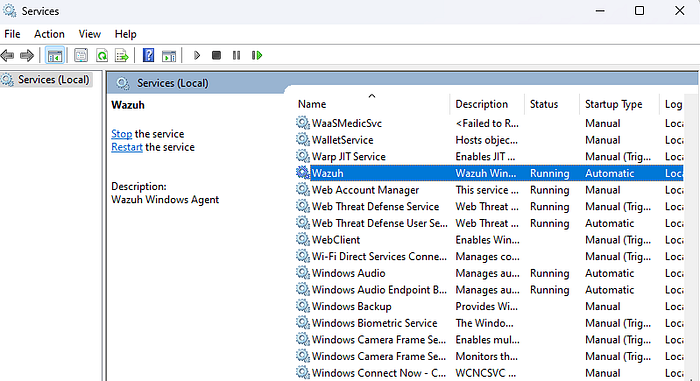Click the gear icon beside WebClient
The image size is (700, 381).
[x=303, y=239]
